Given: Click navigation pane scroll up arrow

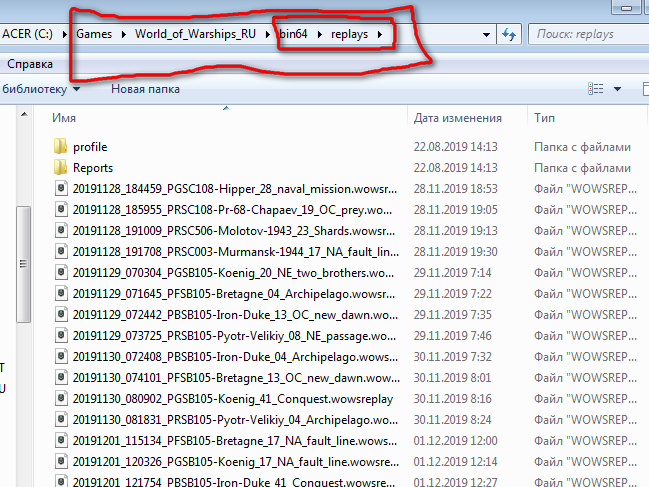Looking at the screenshot, I should coord(24,114).
